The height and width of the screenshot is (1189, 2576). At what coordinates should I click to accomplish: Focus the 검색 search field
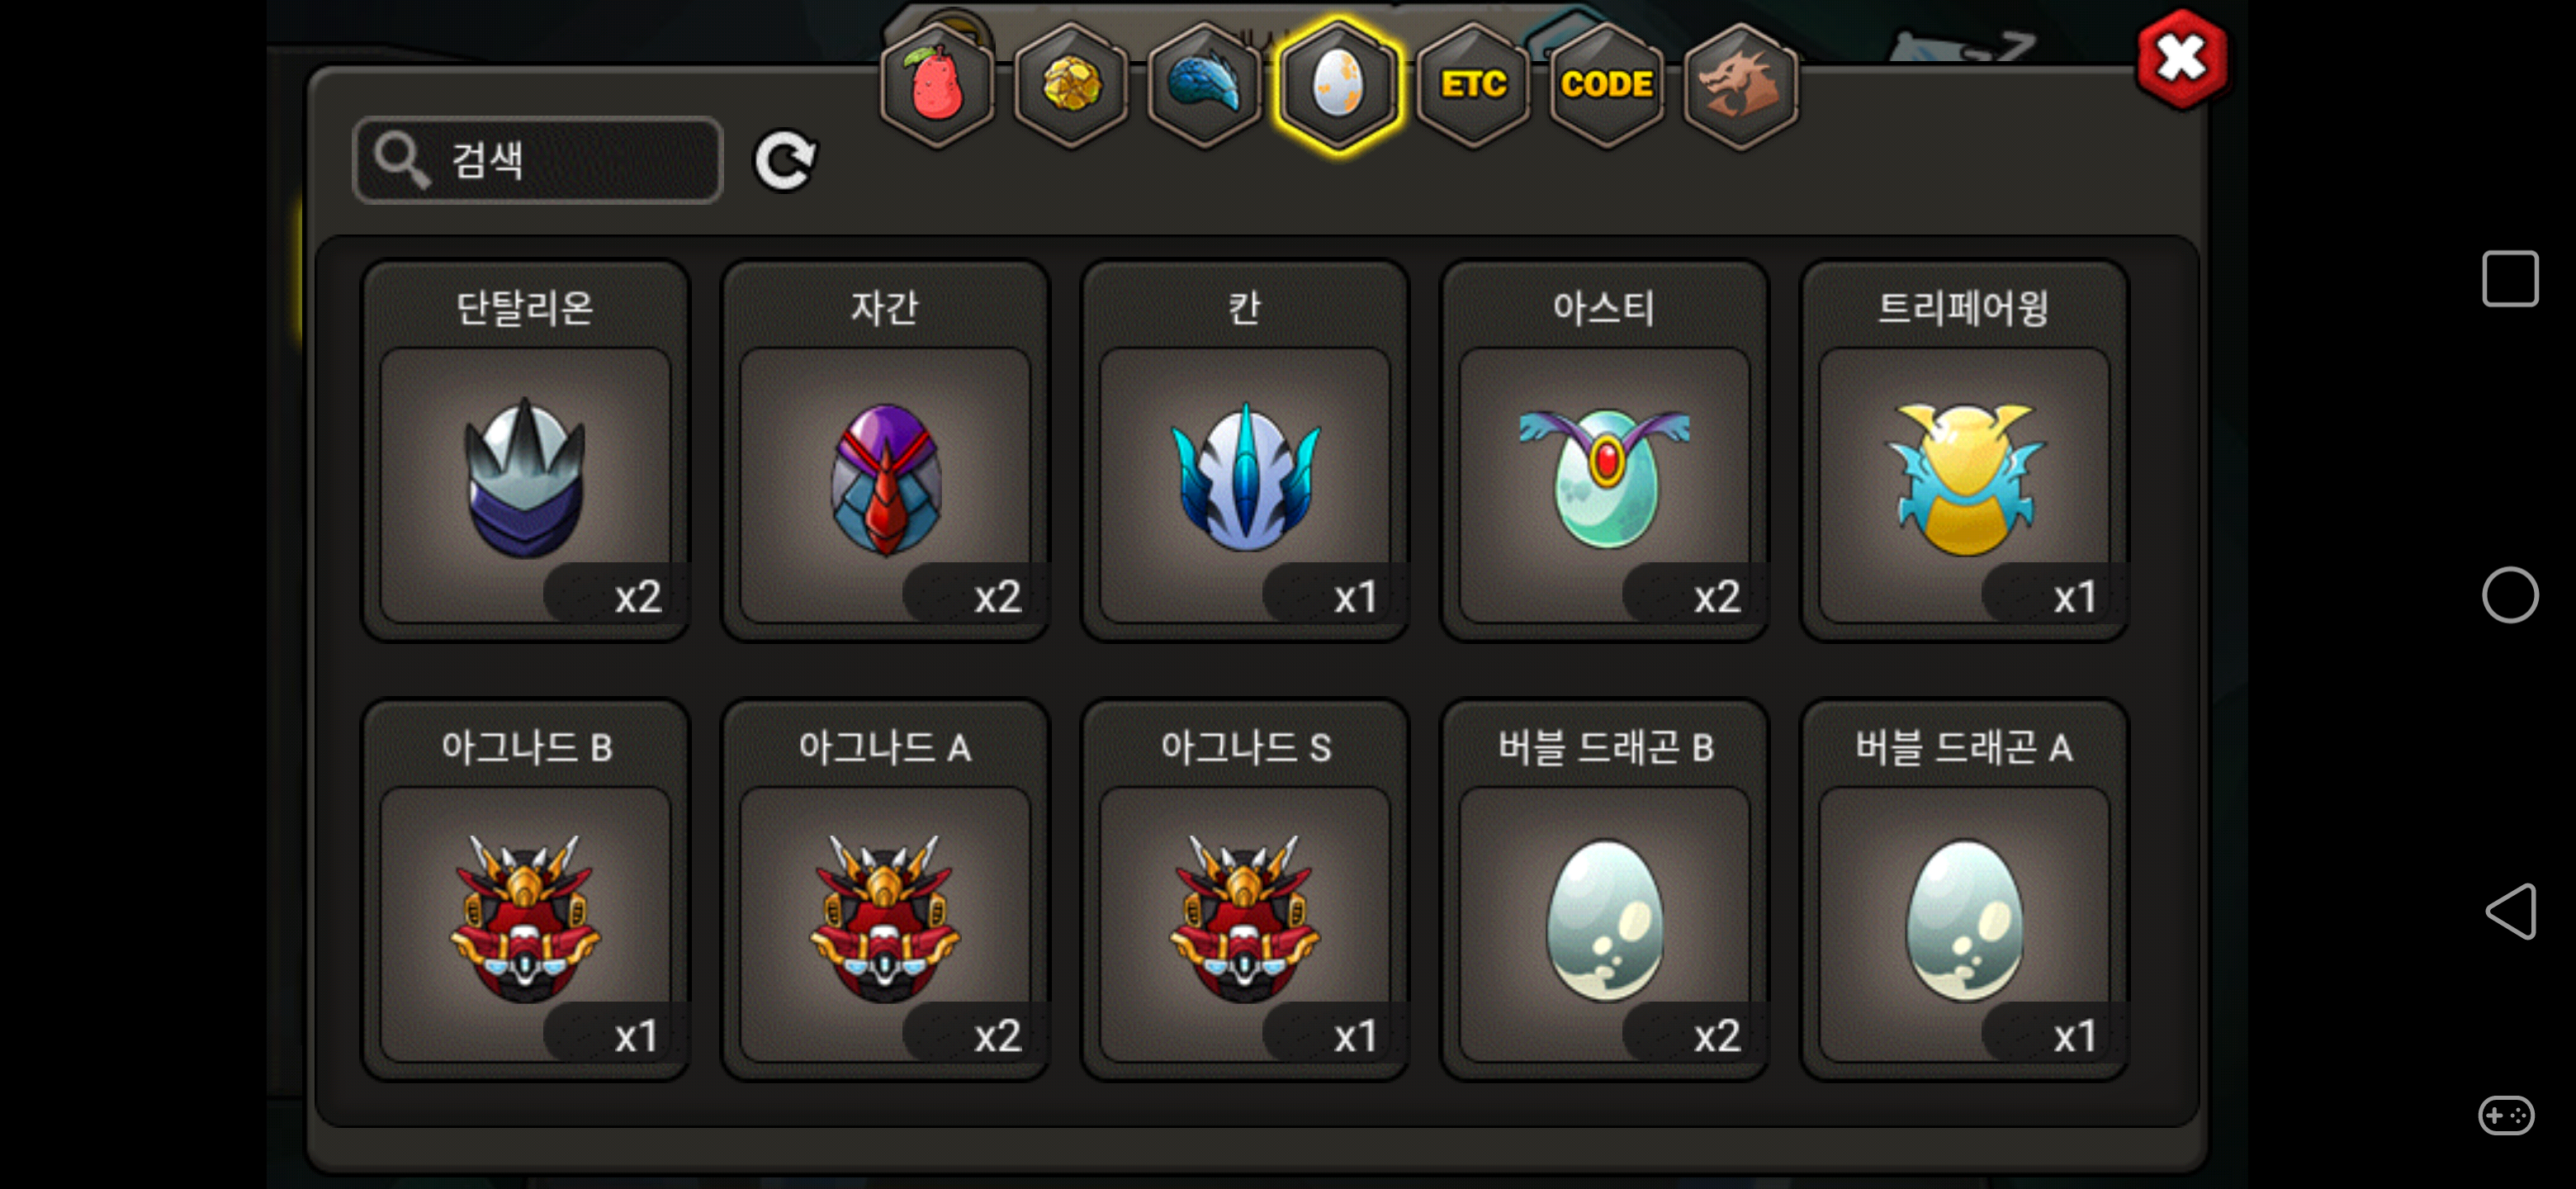pyautogui.click(x=538, y=160)
